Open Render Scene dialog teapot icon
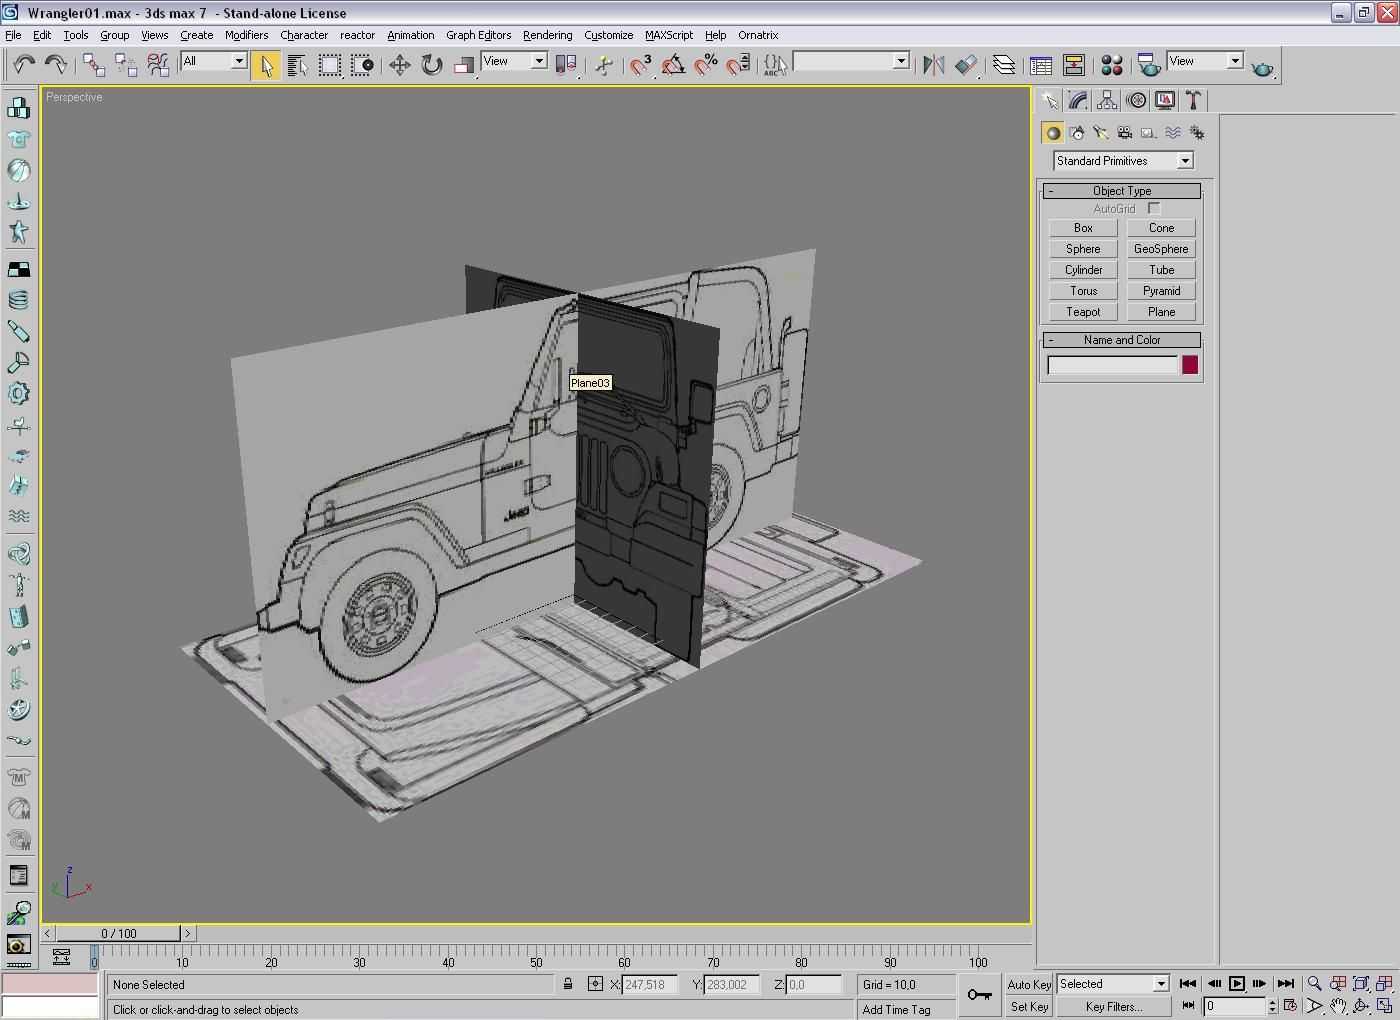Screen dimensions: 1400x1020 pos(1149,65)
